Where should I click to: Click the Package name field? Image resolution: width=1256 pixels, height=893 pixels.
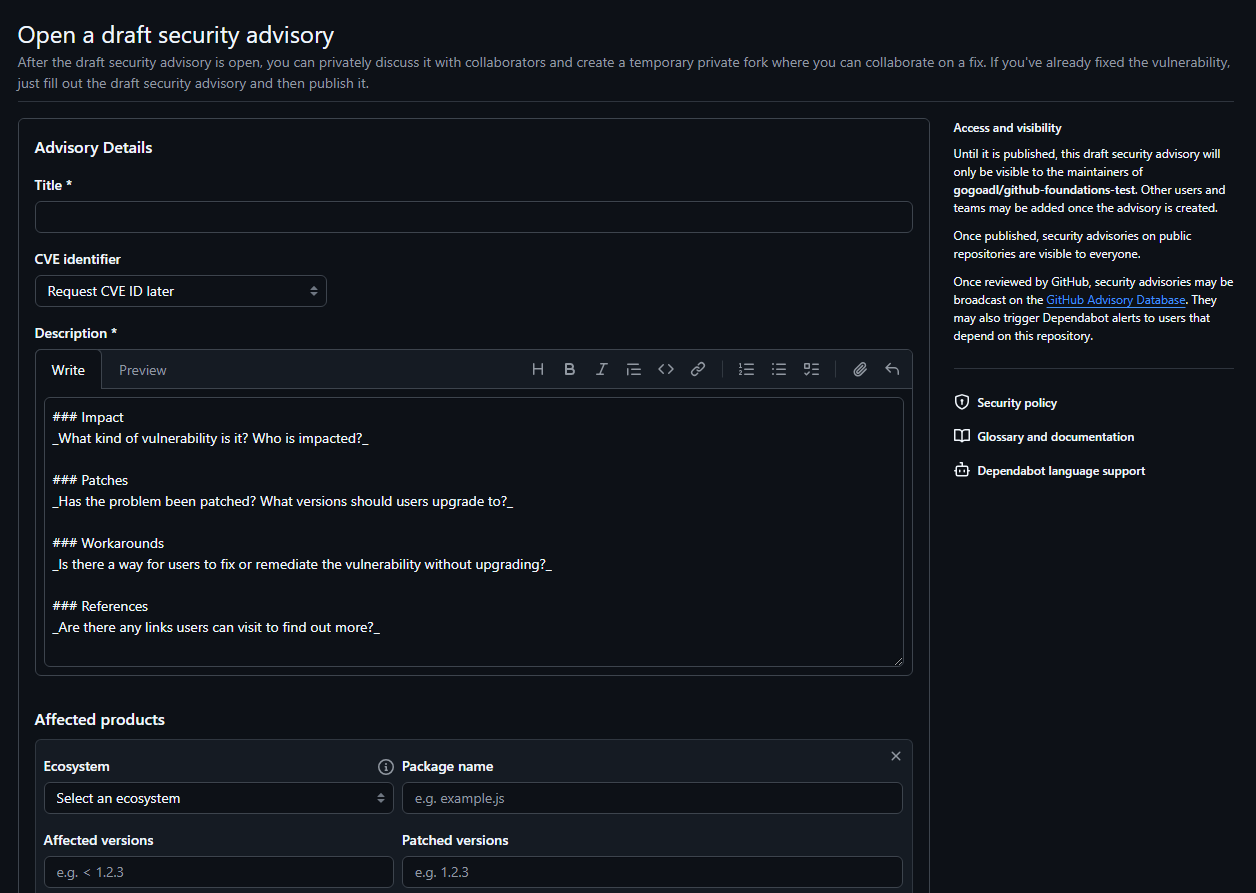tap(652, 798)
